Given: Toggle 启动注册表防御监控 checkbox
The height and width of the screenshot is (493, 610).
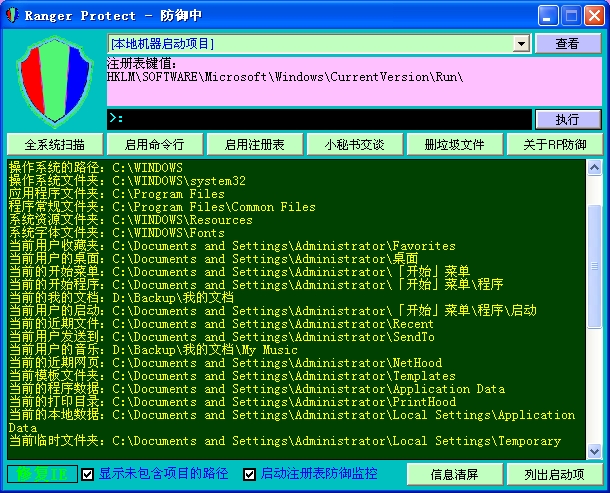Looking at the screenshot, I should pos(249,474).
